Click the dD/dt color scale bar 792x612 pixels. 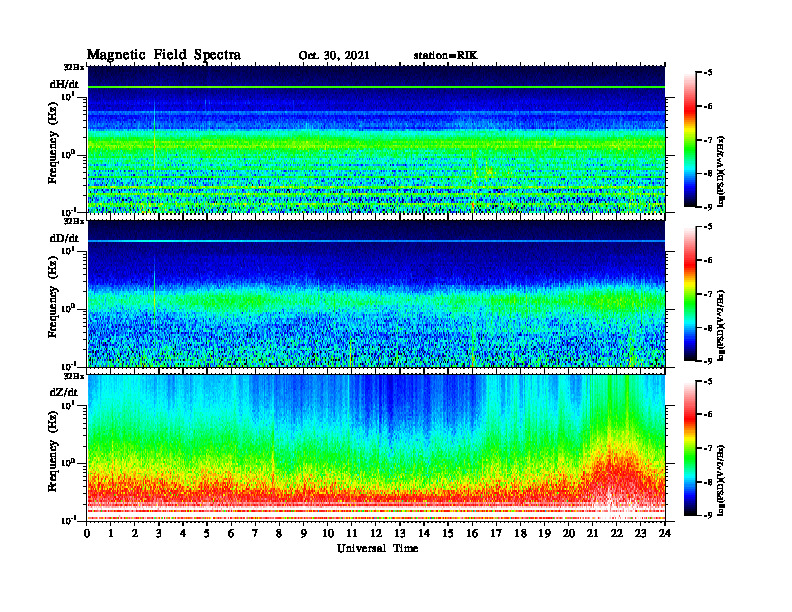(x=690, y=293)
